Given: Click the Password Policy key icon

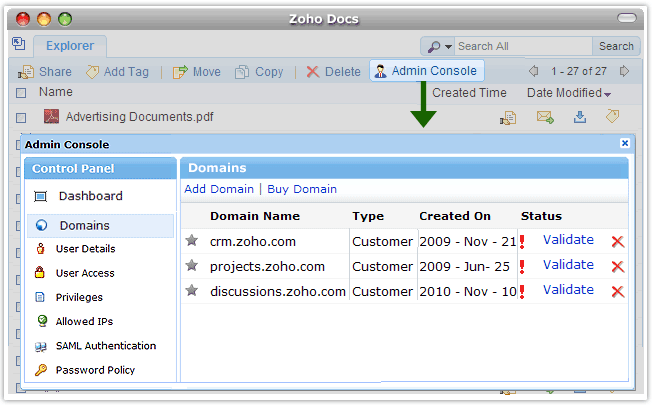Looking at the screenshot, I should (x=41, y=370).
